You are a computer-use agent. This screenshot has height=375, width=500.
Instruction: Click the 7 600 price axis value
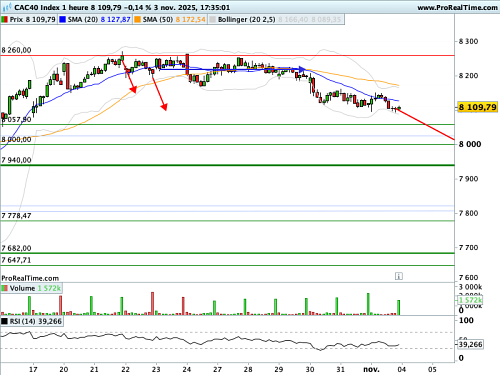tap(468, 278)
